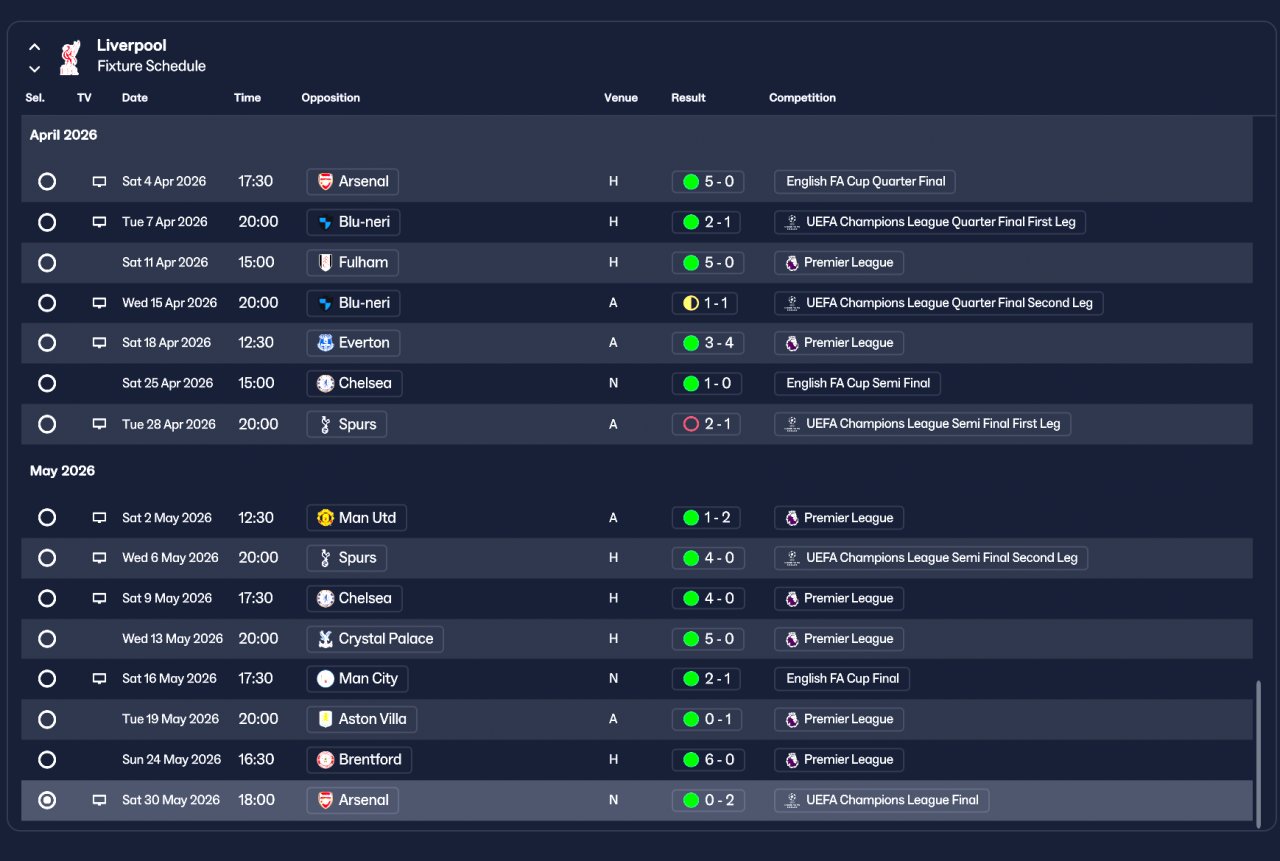1280x861 pixels.
Task: Click the Liverpool club crest icon
Action: coord(69,57)
